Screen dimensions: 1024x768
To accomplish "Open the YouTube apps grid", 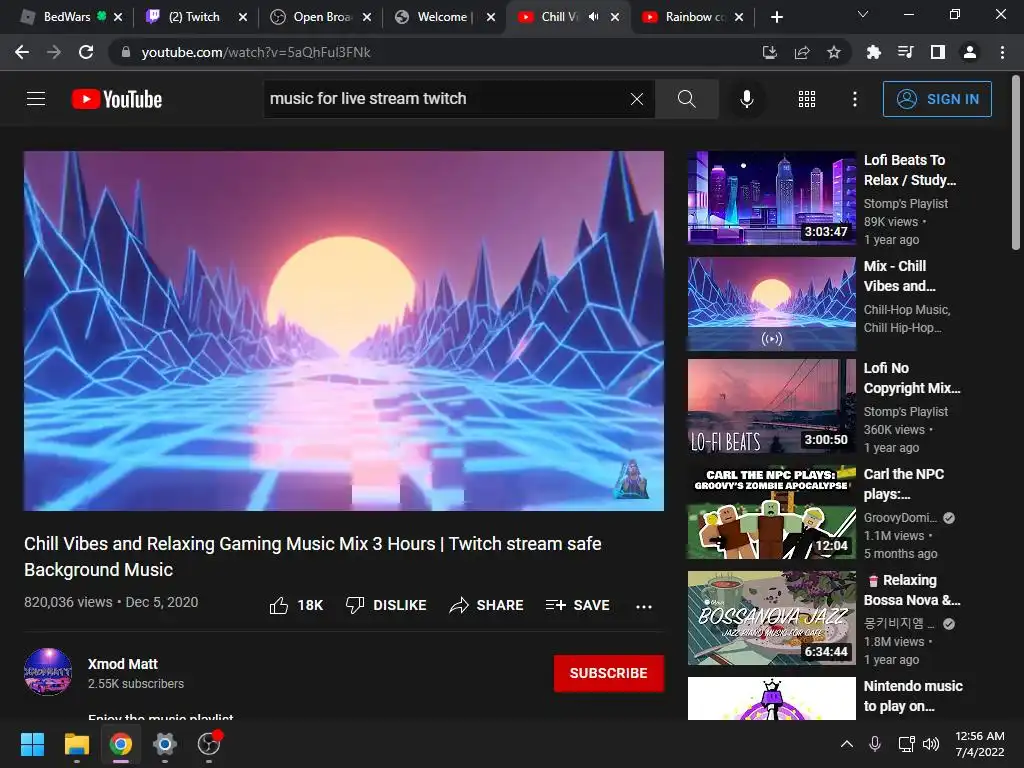I will 807,99.
